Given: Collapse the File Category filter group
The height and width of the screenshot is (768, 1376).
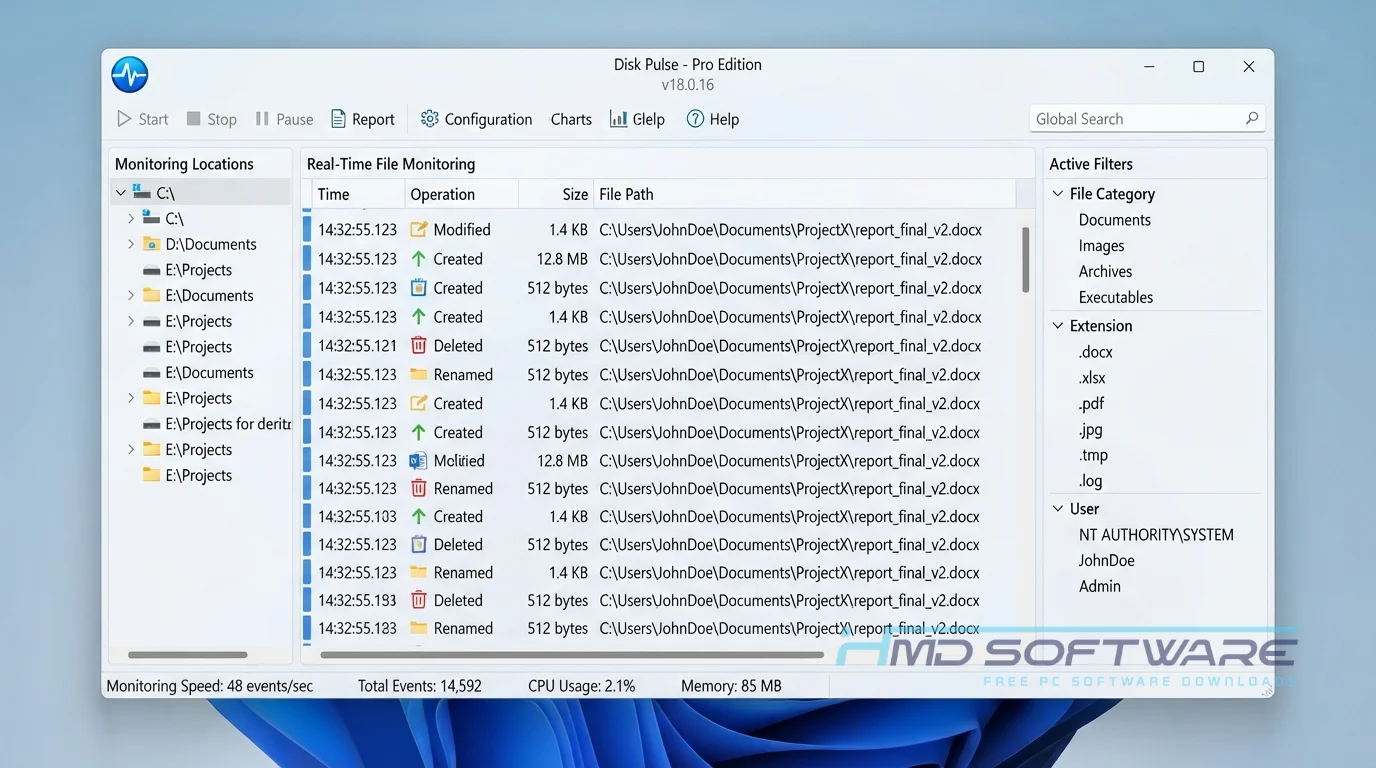Looking at the screenshot, I should coord(1058,193).
